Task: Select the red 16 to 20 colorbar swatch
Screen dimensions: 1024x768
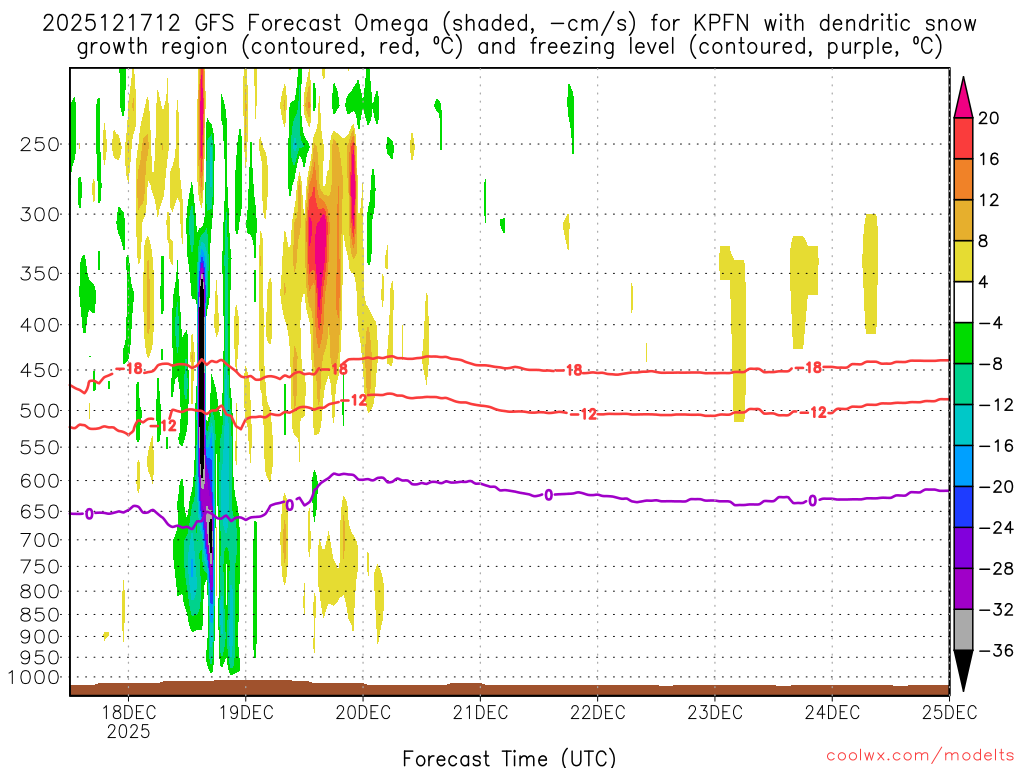Action: click(963, 138)
